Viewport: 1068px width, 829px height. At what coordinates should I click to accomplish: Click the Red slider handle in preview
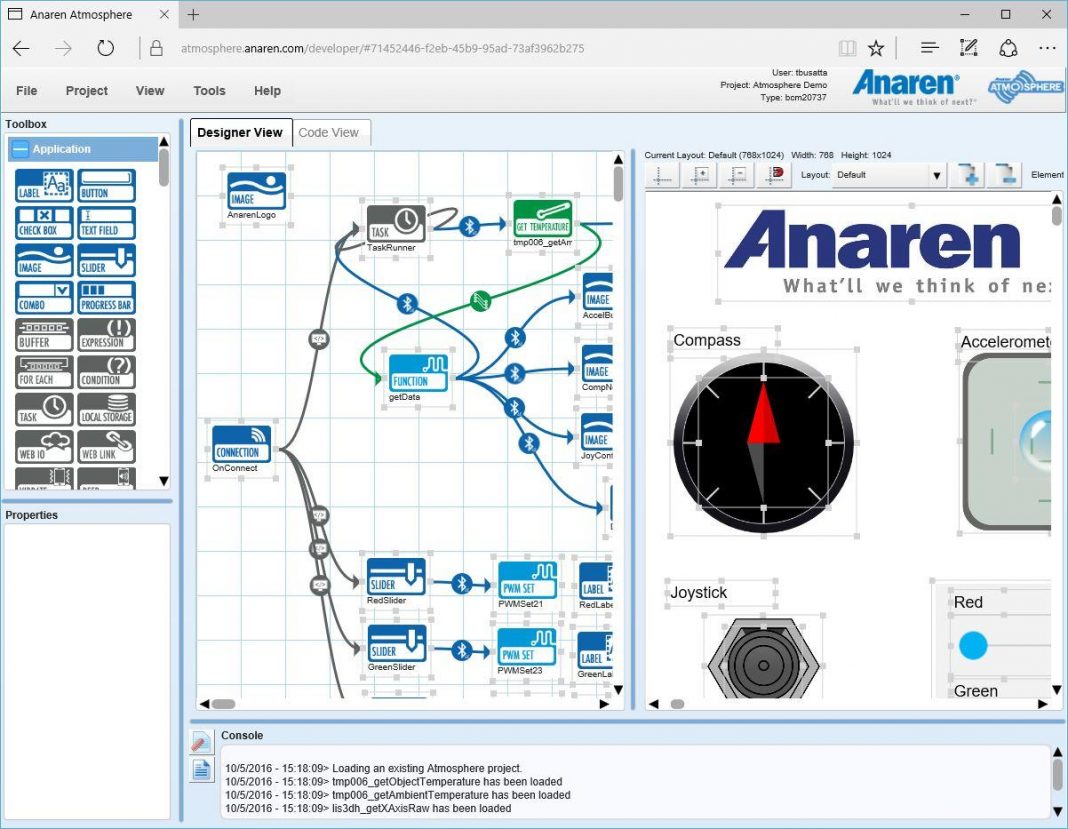[973, 645]
